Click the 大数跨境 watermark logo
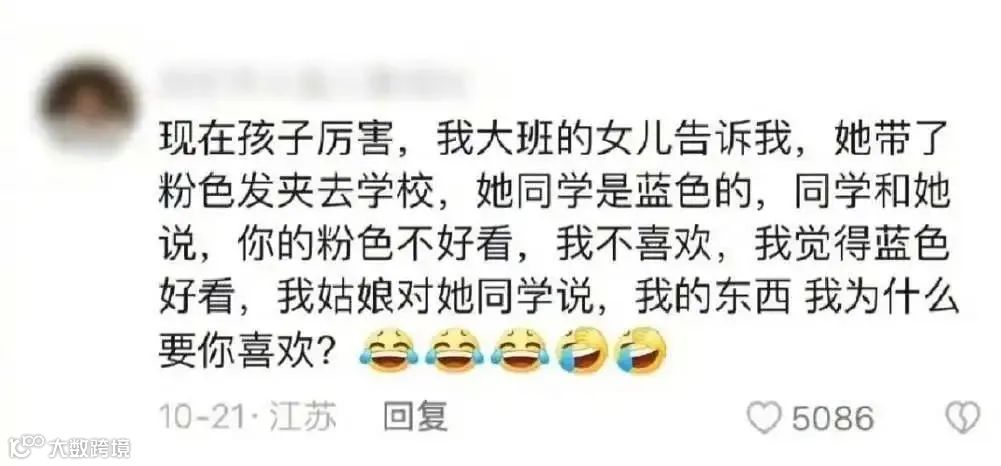1001x466 pixels. point(27,446)
